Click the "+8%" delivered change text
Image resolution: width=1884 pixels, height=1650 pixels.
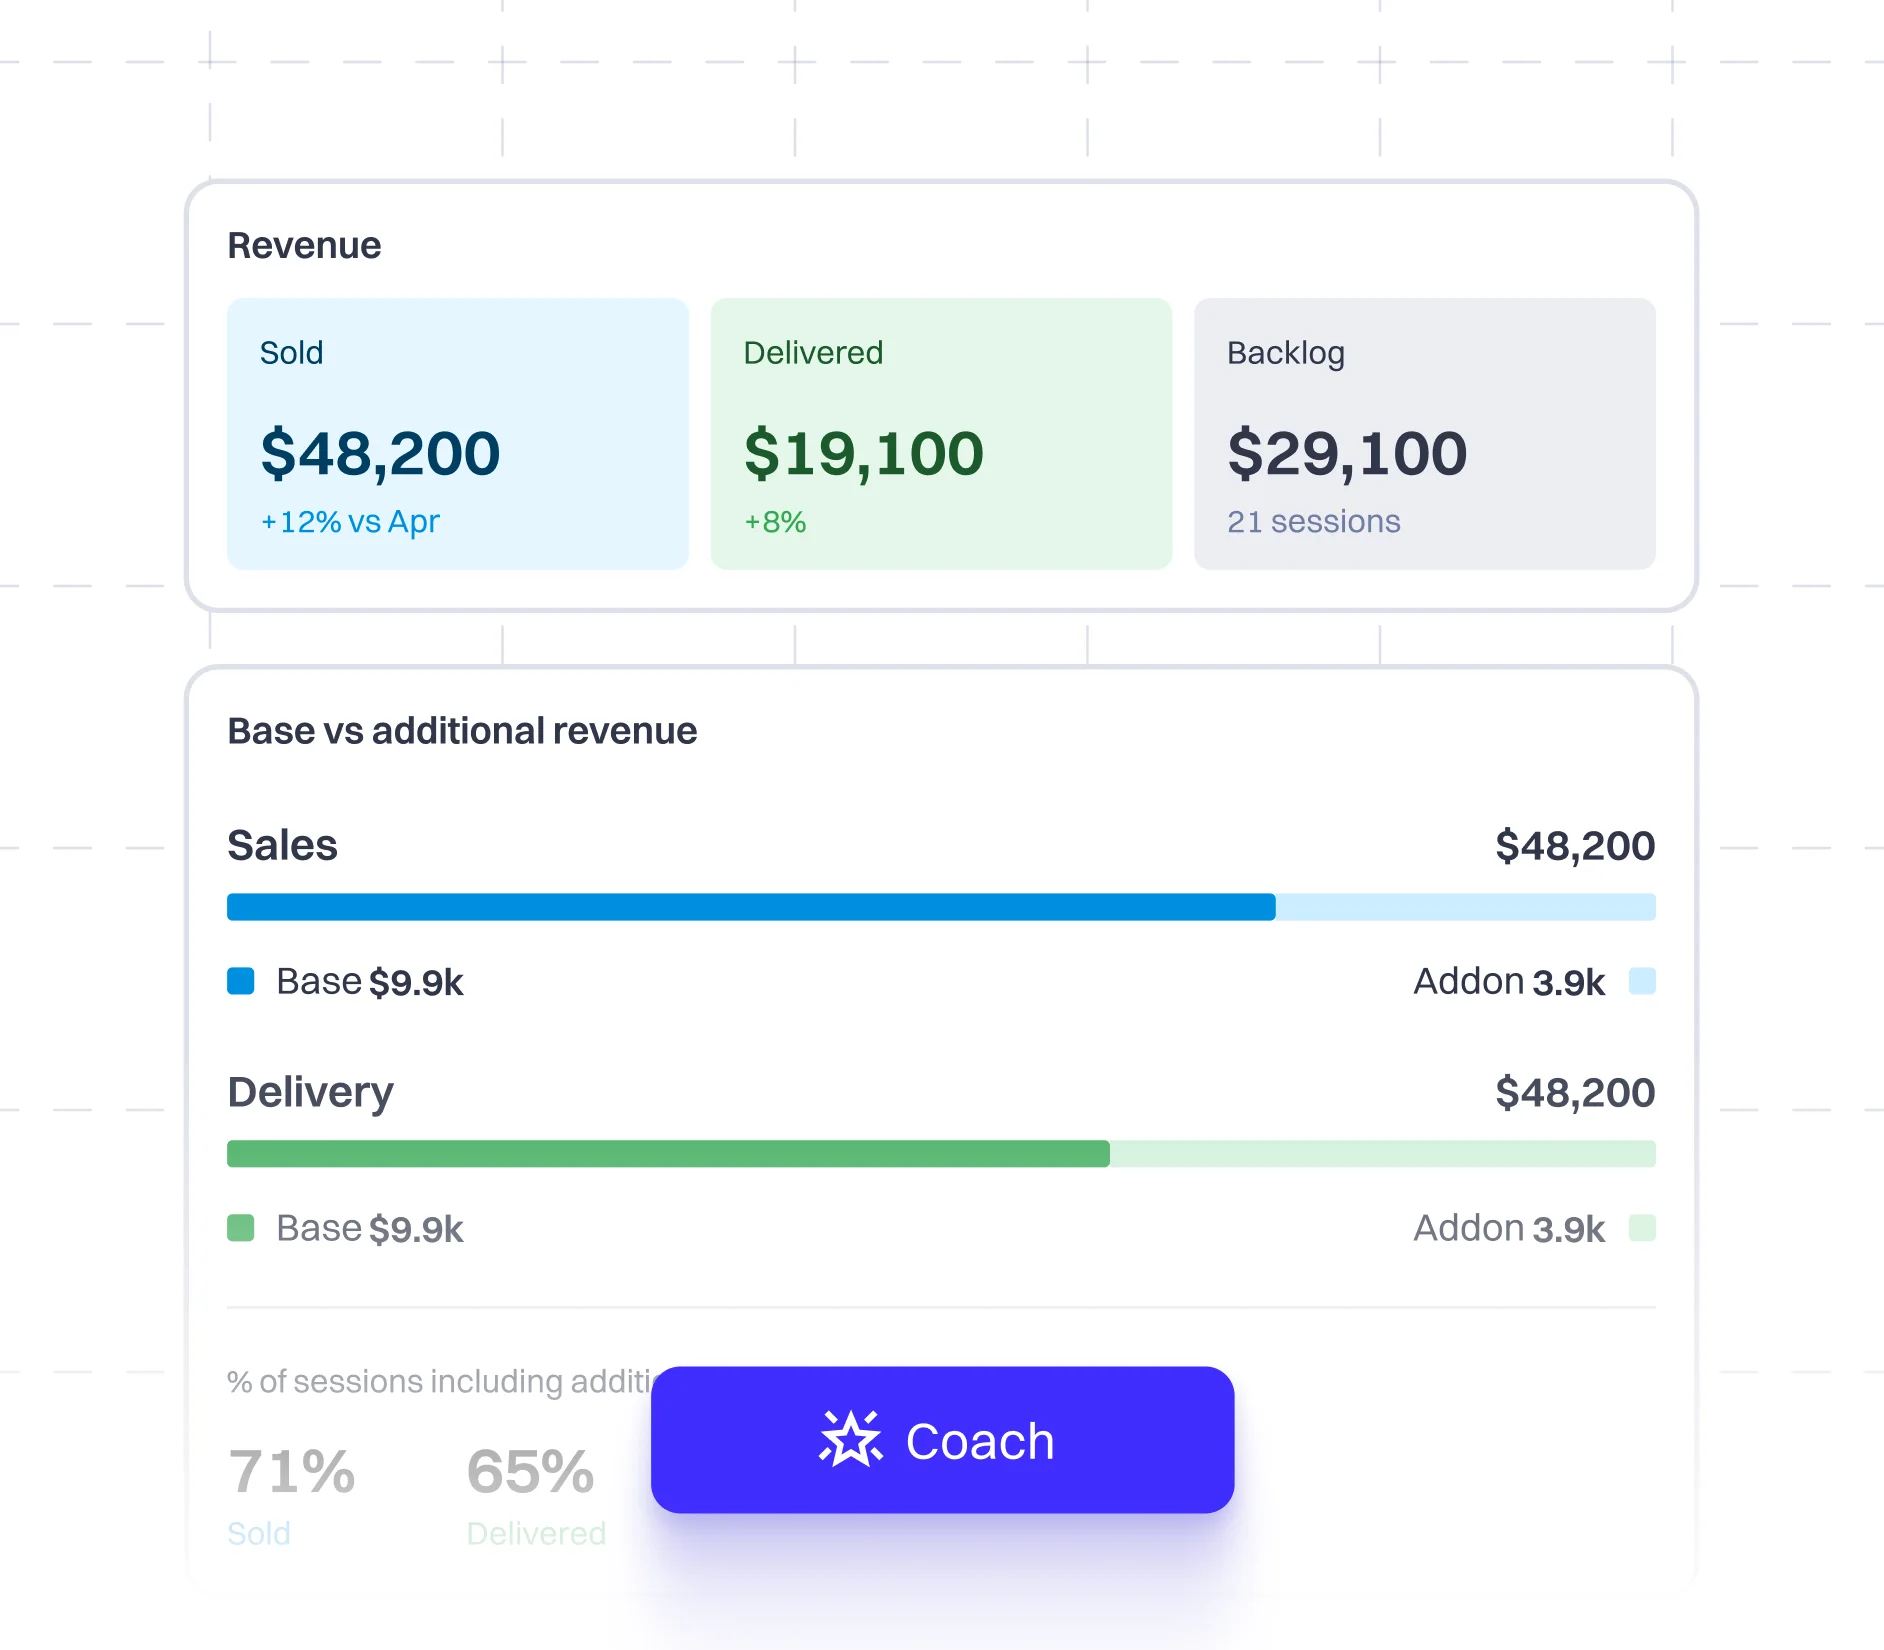click(775, 522)
